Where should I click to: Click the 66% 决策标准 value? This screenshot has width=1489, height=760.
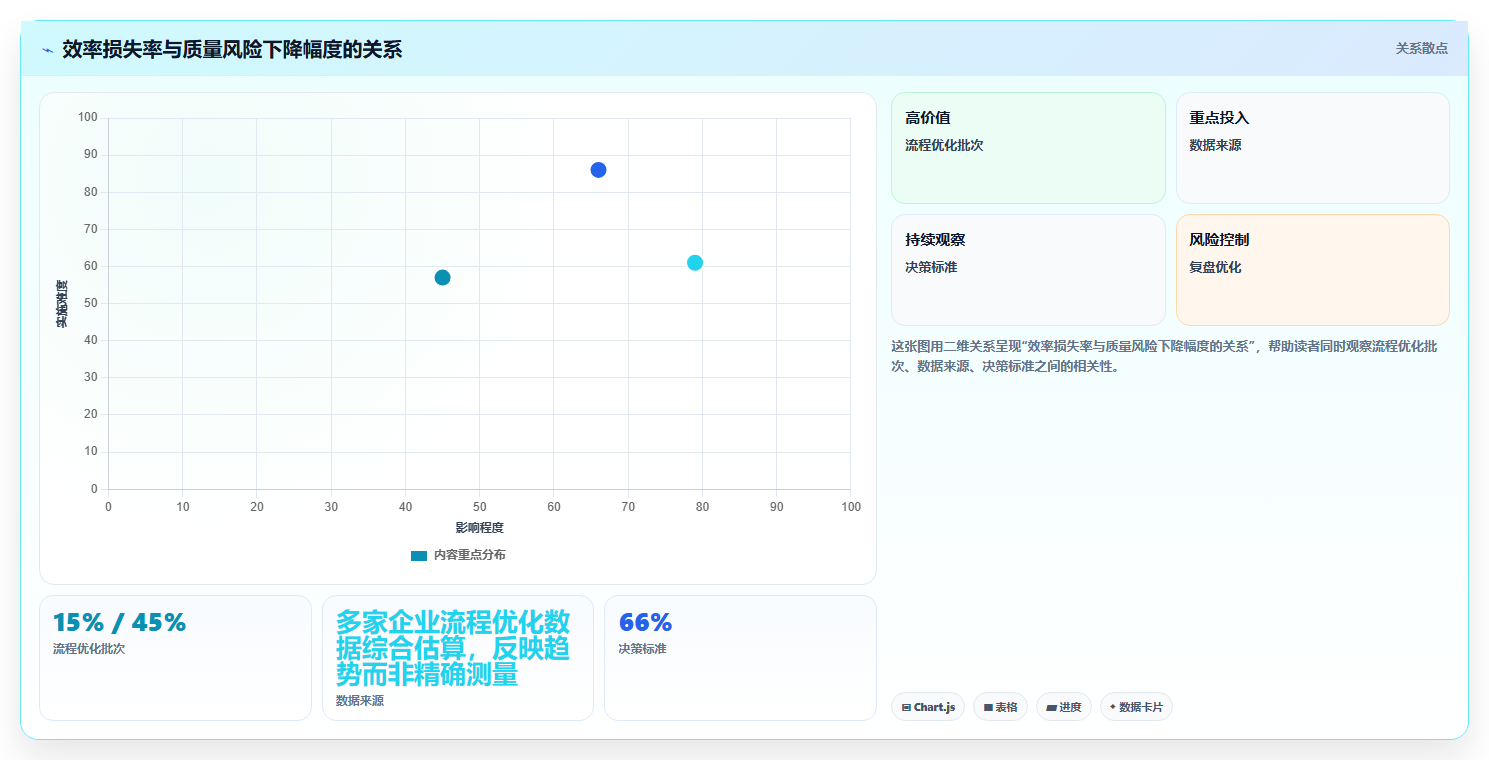click(645, 622)
